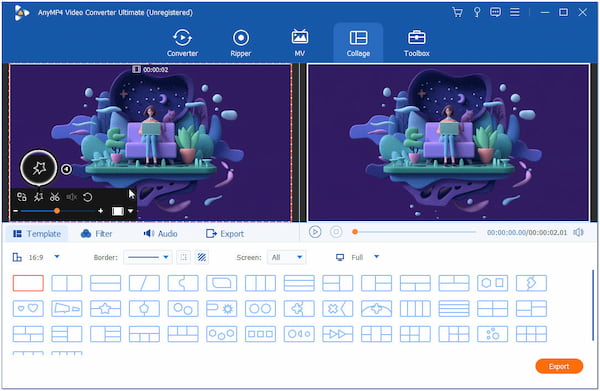
Task: Select the two vertical halves template
Action: [x=67, y=283]
